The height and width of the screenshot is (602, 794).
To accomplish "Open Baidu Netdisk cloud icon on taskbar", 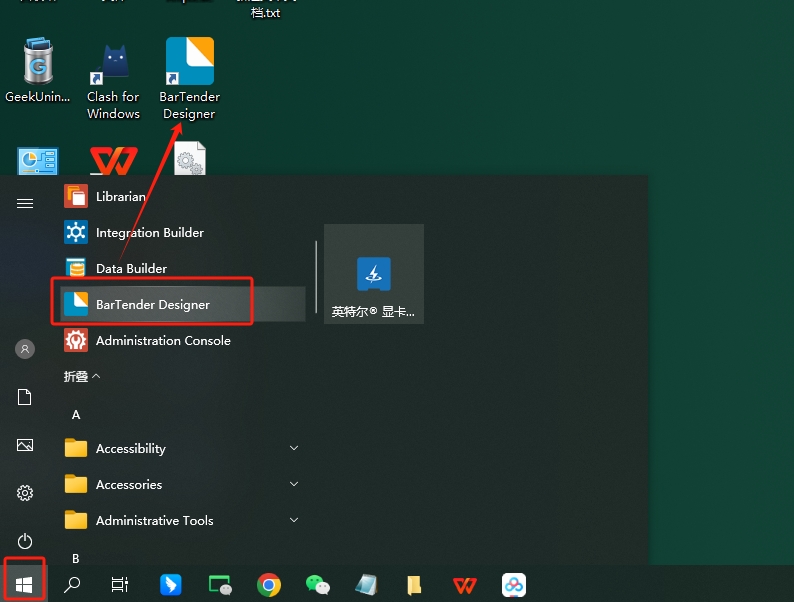I will pos(514,585).
